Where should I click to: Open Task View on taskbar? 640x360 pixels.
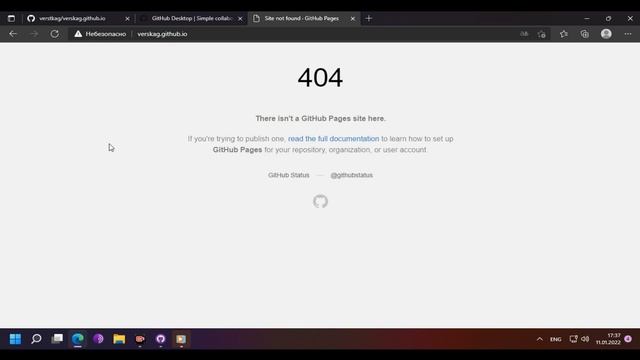[x=57, y=339]
